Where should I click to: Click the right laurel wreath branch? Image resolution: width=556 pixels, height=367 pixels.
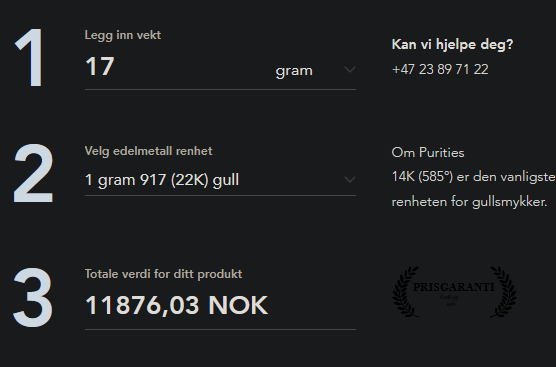coord(503,291)
